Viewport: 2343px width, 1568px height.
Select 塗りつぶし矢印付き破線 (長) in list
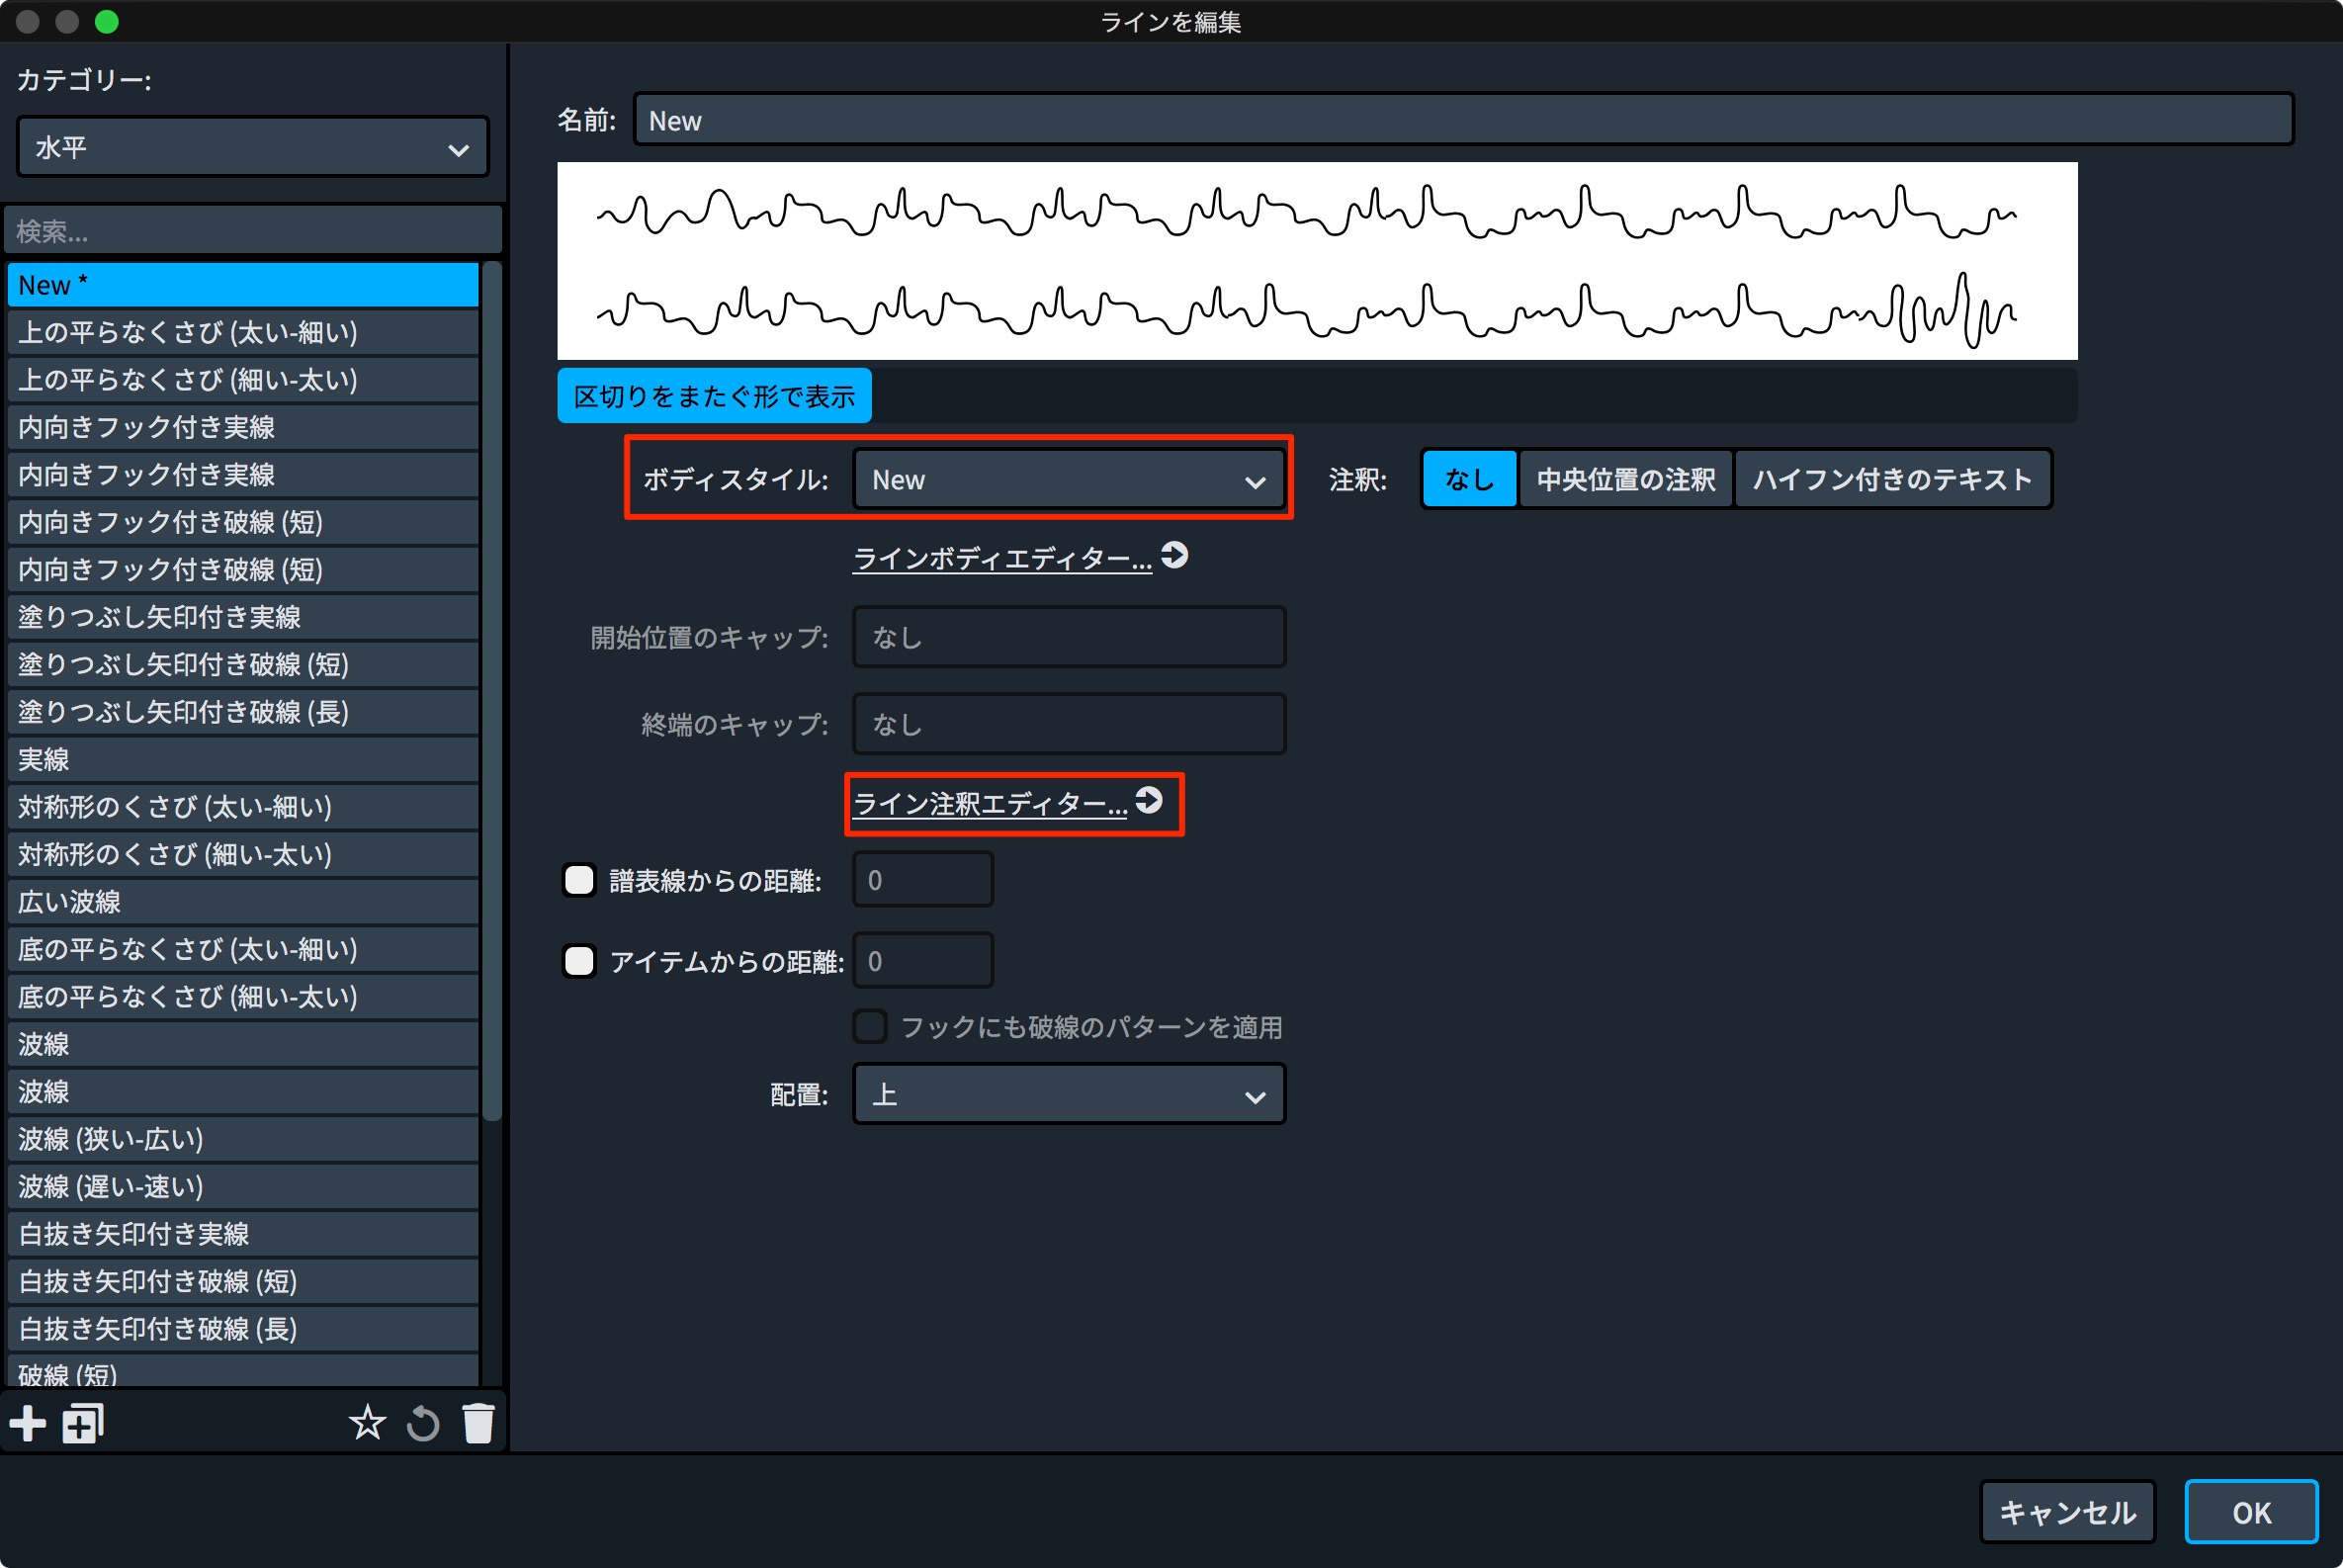pos(243,712)
